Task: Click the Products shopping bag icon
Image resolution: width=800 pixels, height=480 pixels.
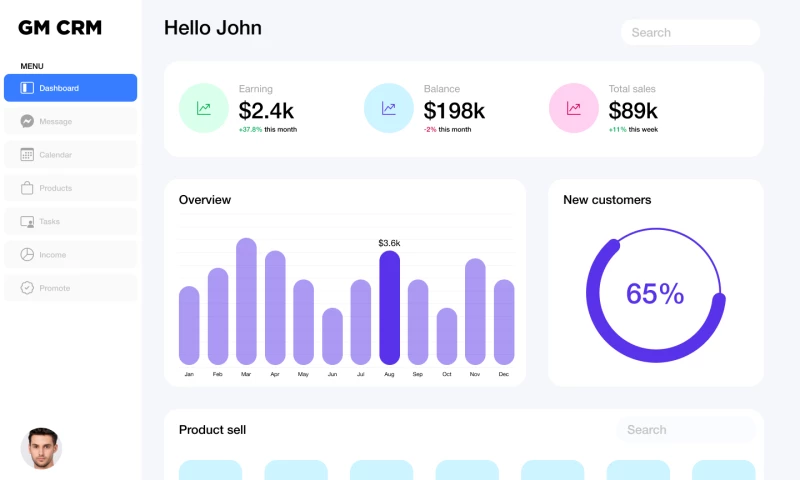Action: point(27,188)
